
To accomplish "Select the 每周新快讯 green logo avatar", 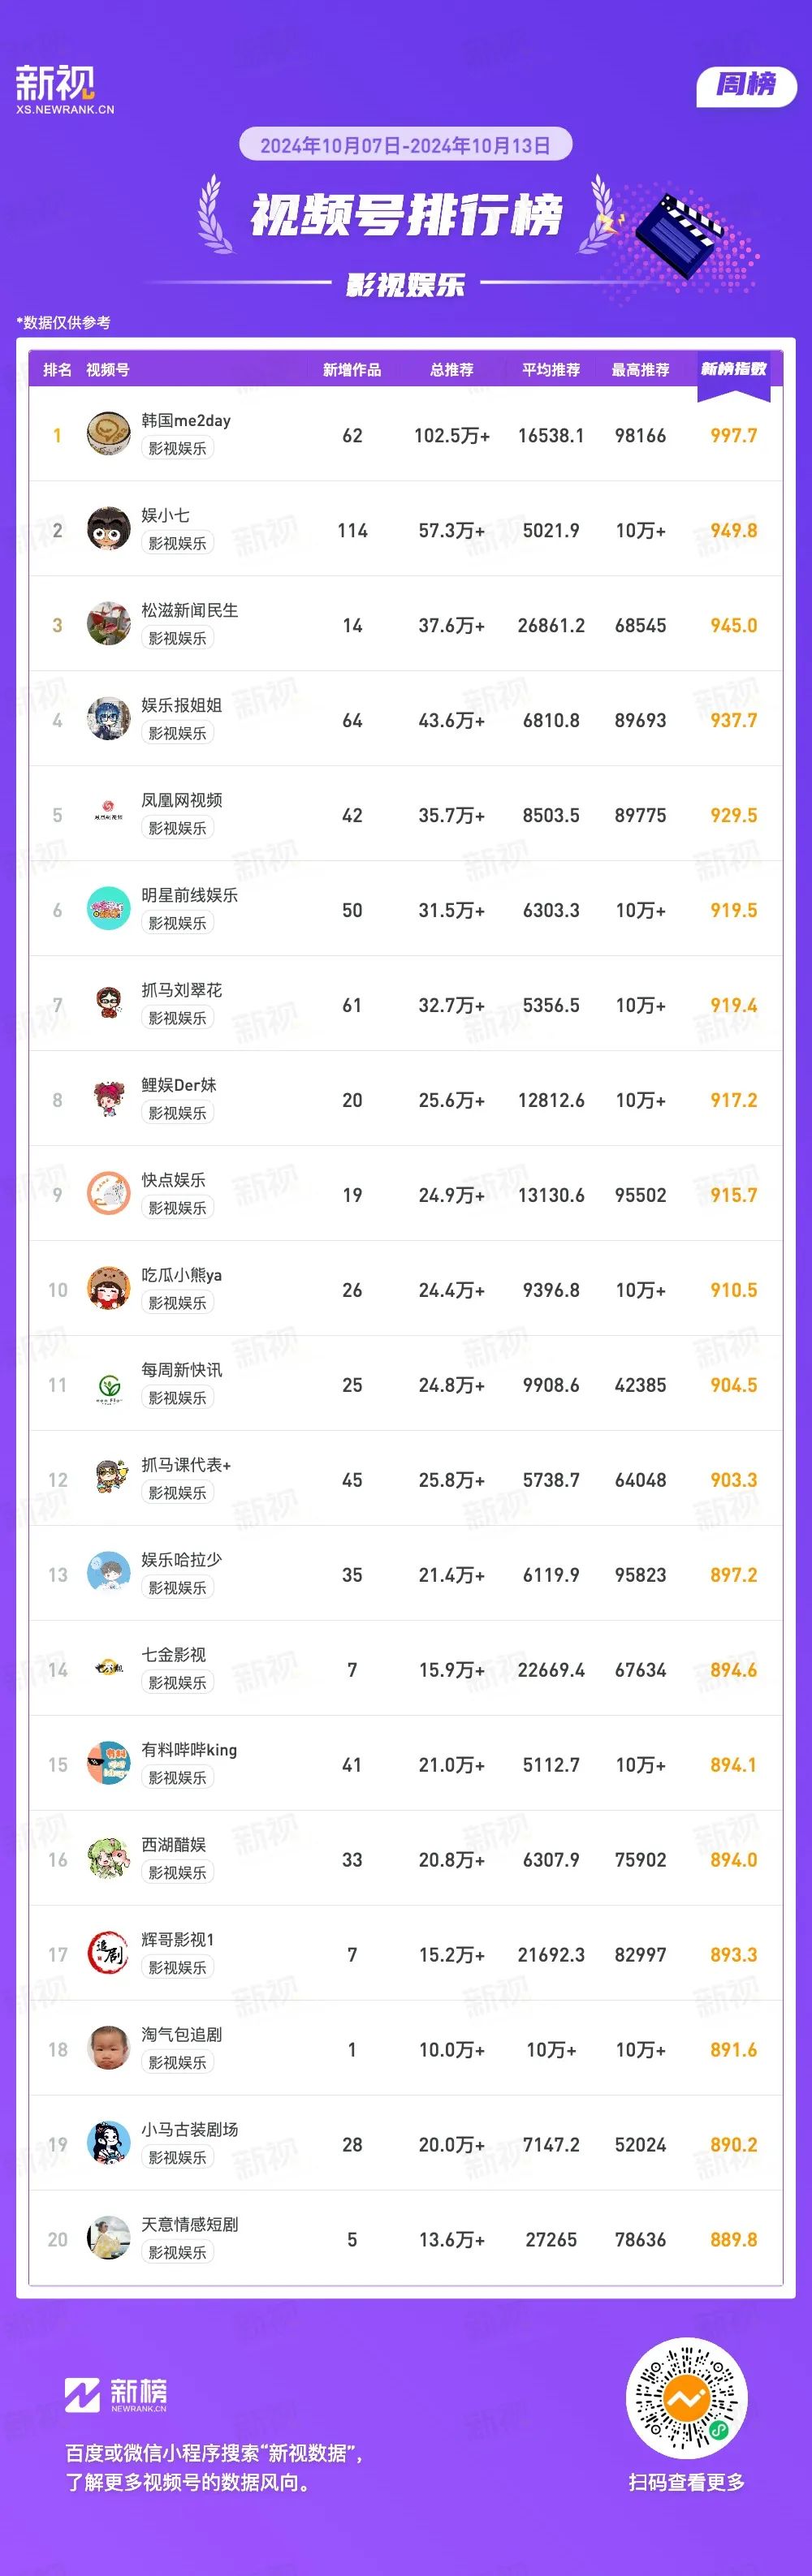I will click(x=108, y=1384).
